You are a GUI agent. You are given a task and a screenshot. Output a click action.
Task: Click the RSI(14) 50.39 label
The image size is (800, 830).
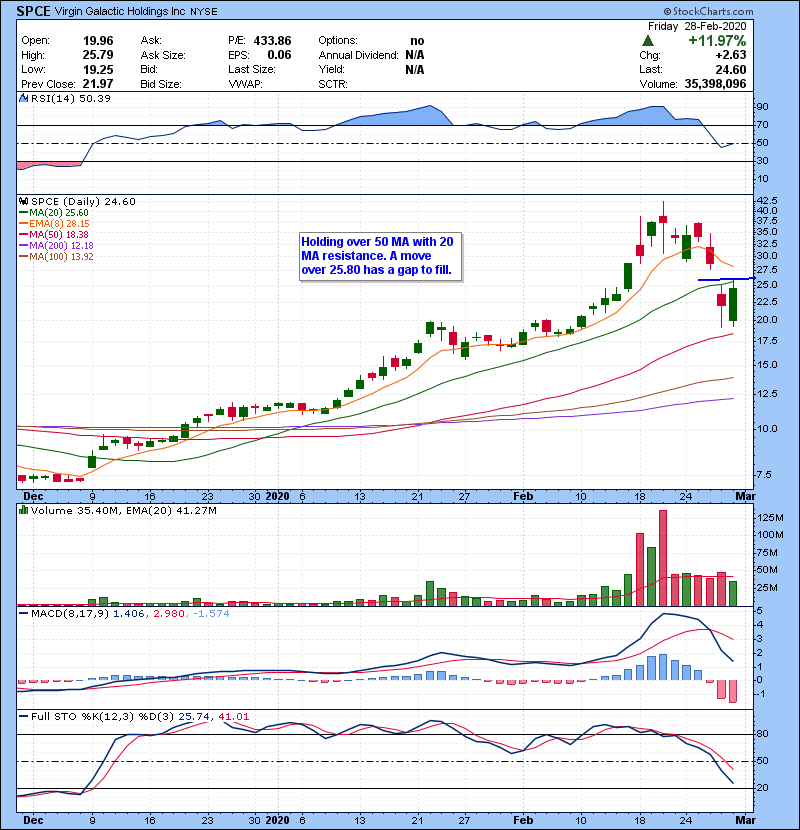(x=71, y=98)
